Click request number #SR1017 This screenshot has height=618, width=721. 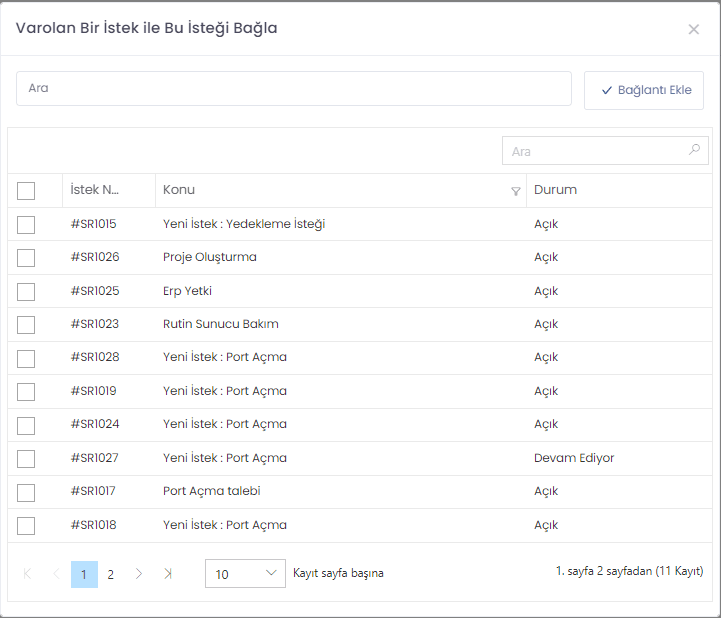(x=93, y=491)
